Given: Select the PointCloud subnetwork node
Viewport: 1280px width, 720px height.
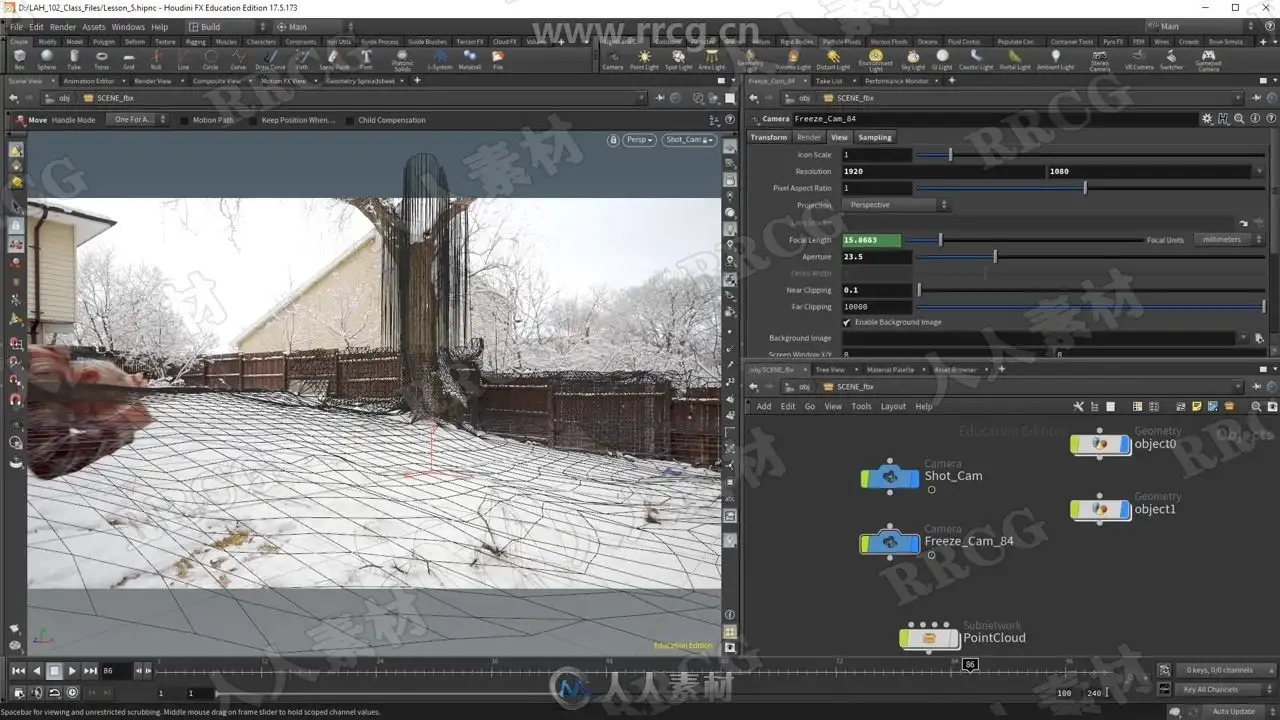Looking at the screenshot, I should (929, 637).
